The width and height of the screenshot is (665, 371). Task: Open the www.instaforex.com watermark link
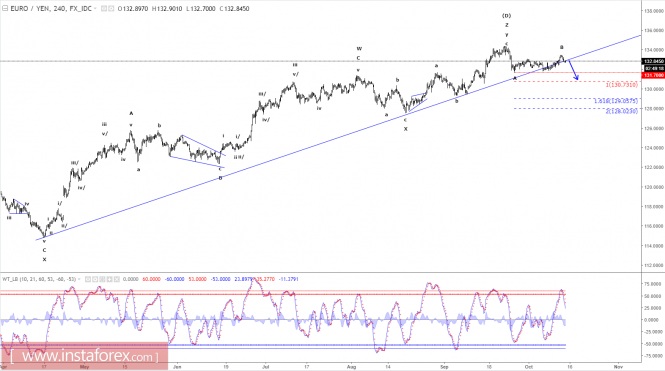click(84, 356)
